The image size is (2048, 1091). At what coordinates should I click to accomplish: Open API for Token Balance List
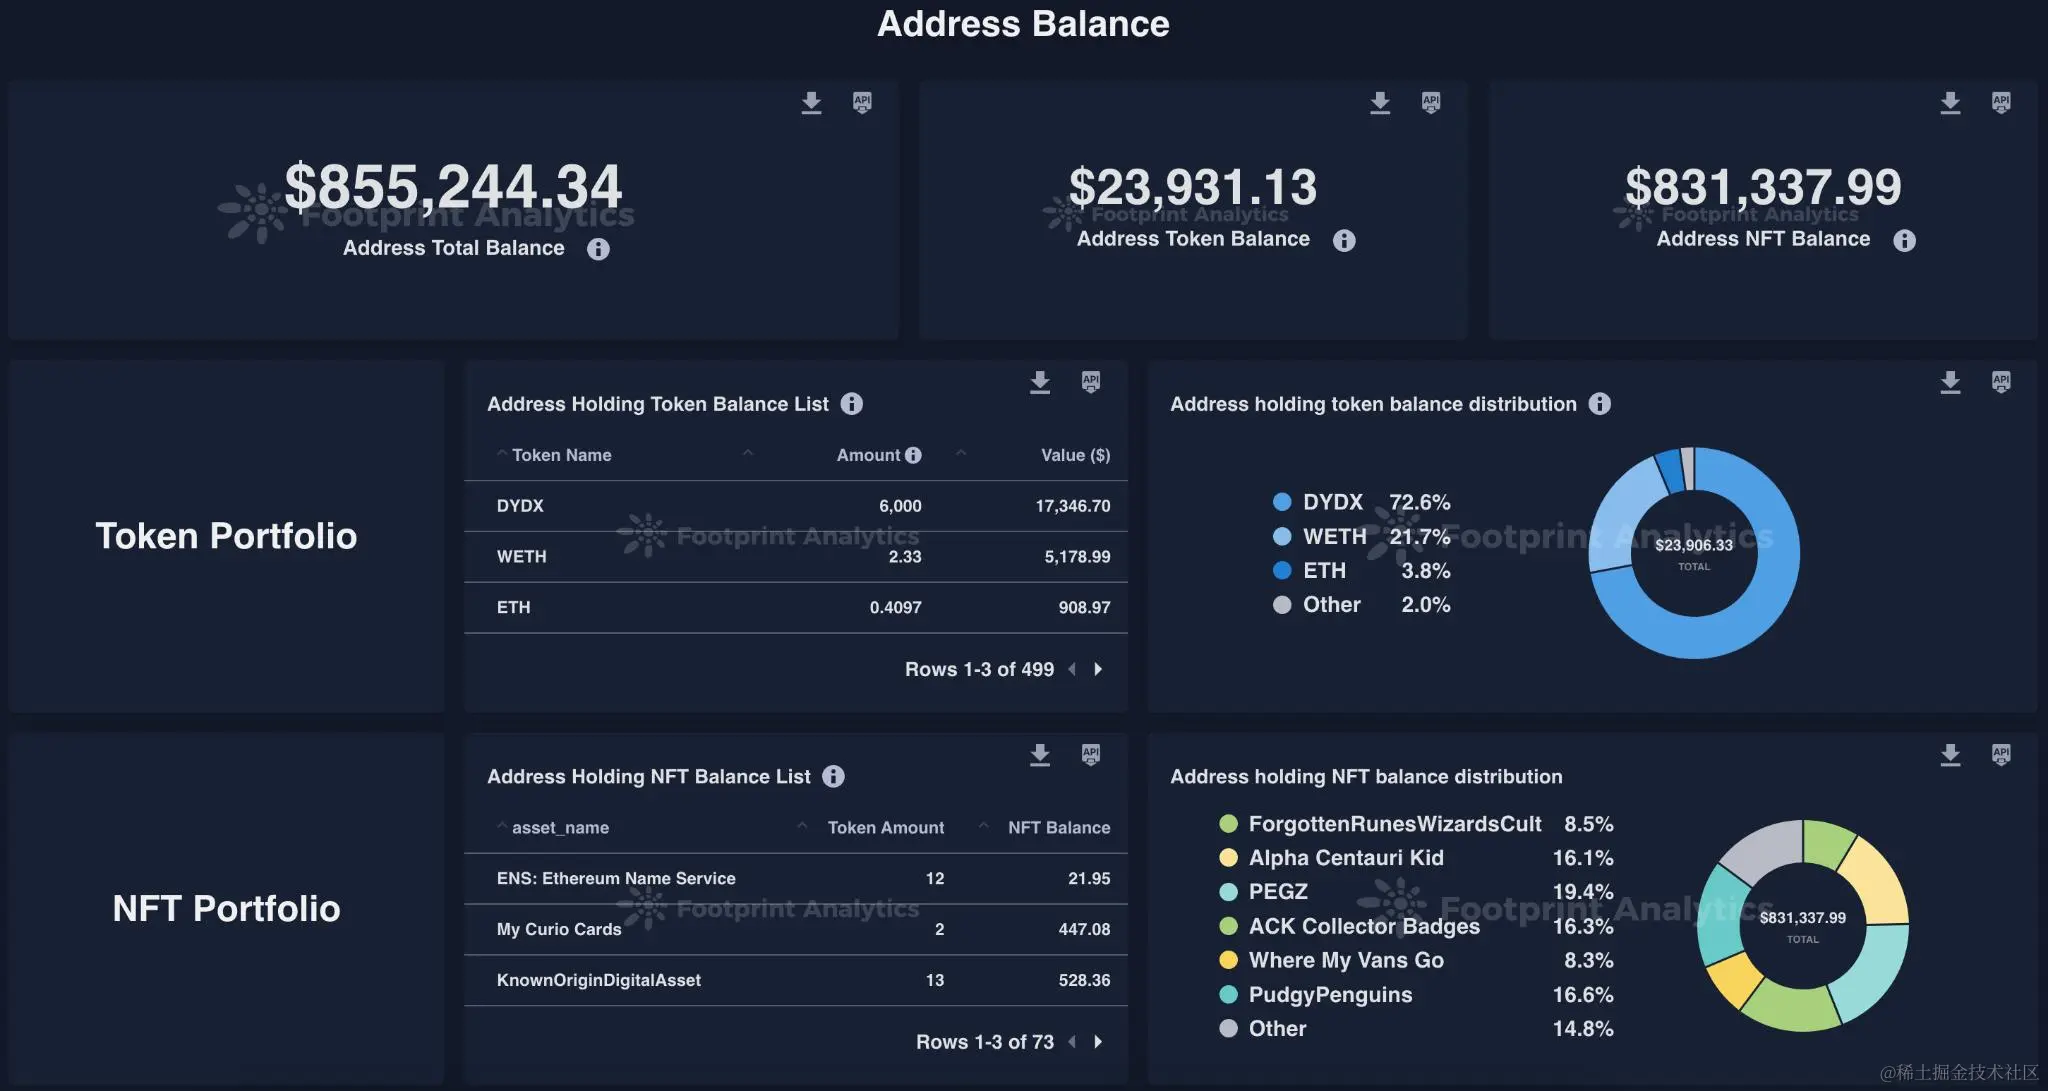coord(1091,382)
